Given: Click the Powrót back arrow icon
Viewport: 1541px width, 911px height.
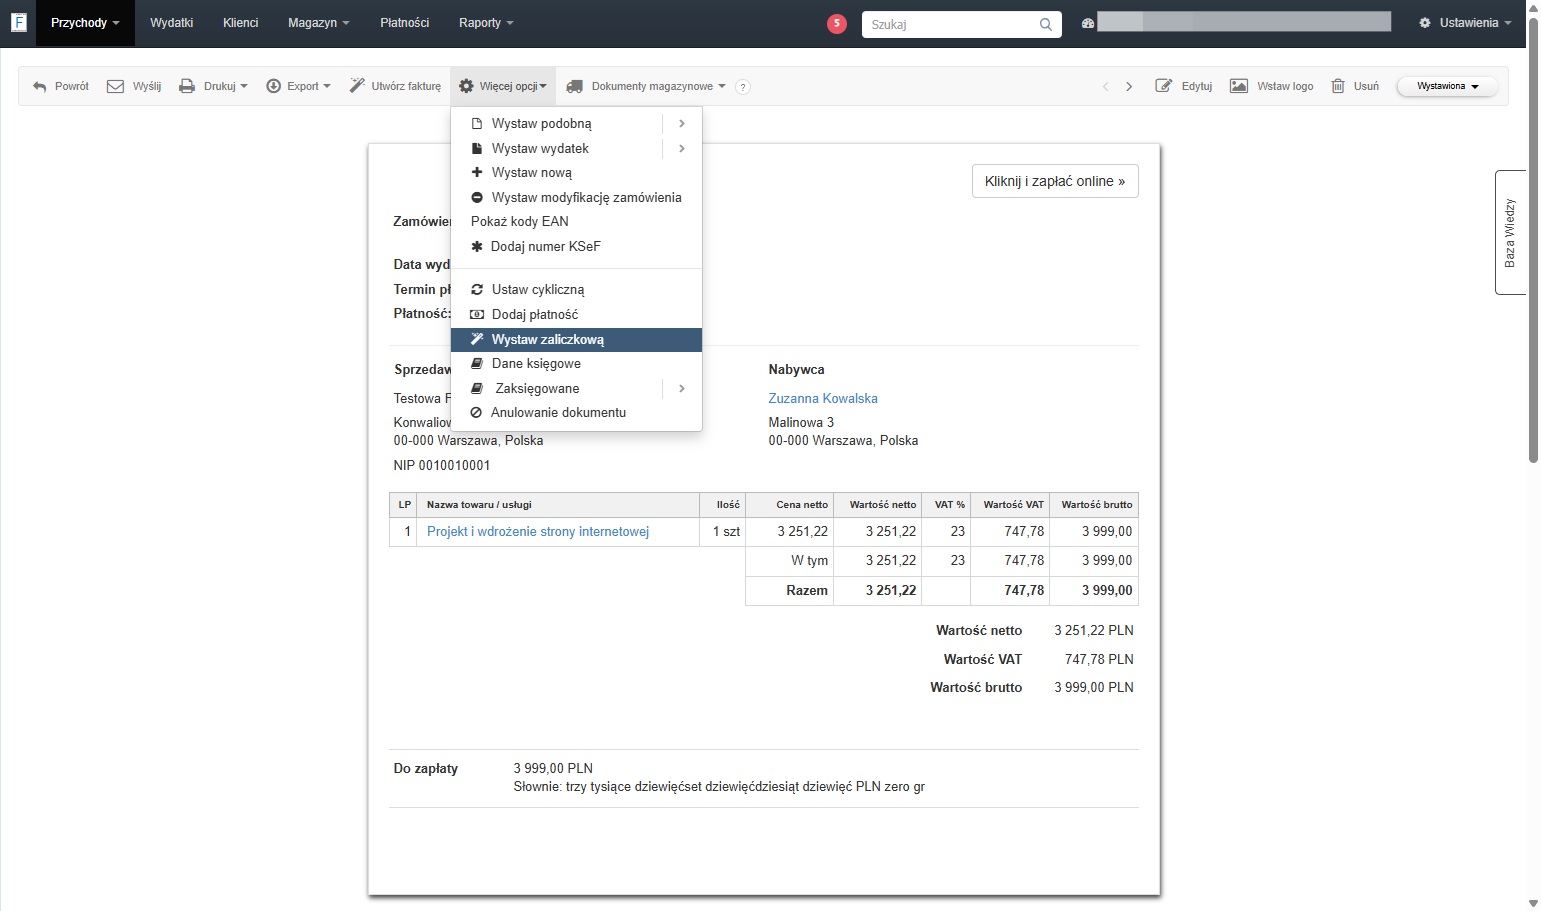Looking at the screenshot, I should (x=40, y=87).
